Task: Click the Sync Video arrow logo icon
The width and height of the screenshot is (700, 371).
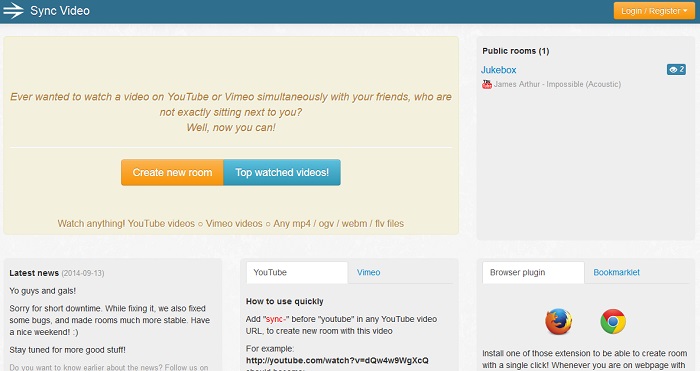Action: point(13,11)
